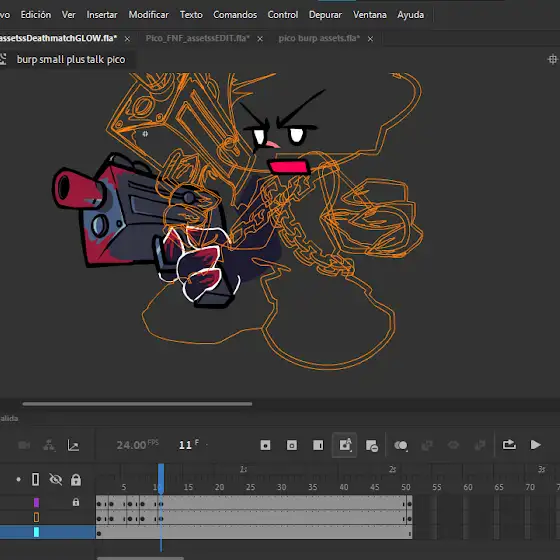The image size is (560, 560).
Task: Close the Pico_FNF_assetssEDIT.fla tab
Action: point(260,39)
